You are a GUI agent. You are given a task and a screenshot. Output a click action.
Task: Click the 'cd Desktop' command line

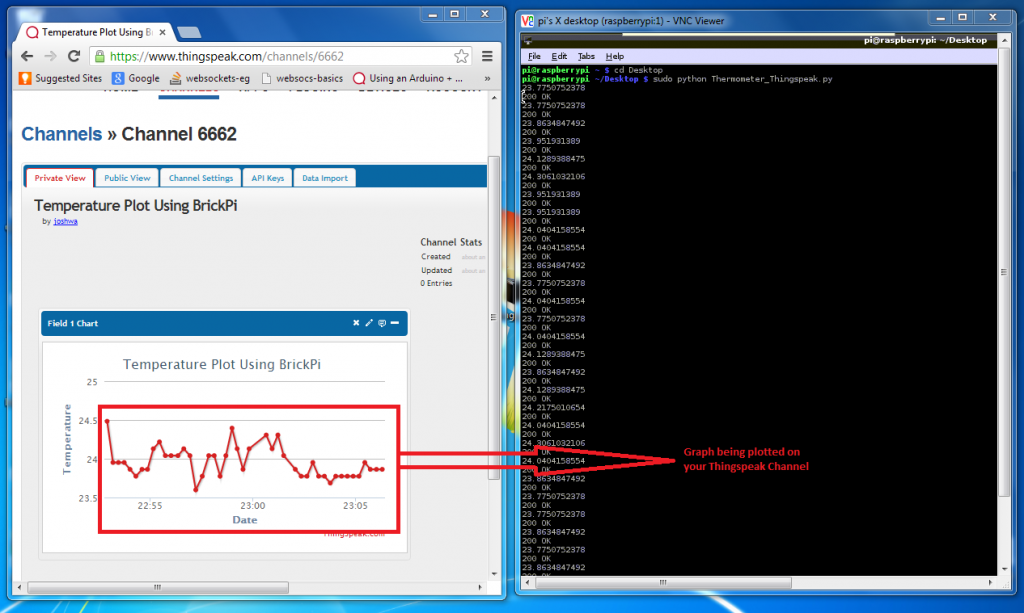coord(638,70)
